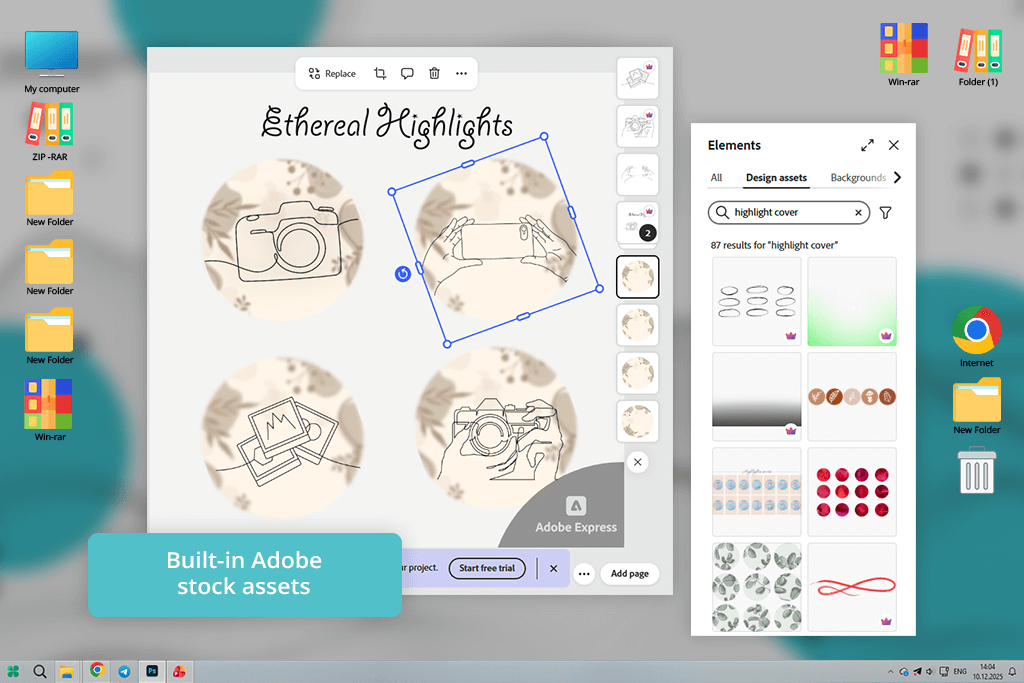Open Chrome from the taskbar
The width and height of the screenshot is (1024, 683).
coord(97,670)
